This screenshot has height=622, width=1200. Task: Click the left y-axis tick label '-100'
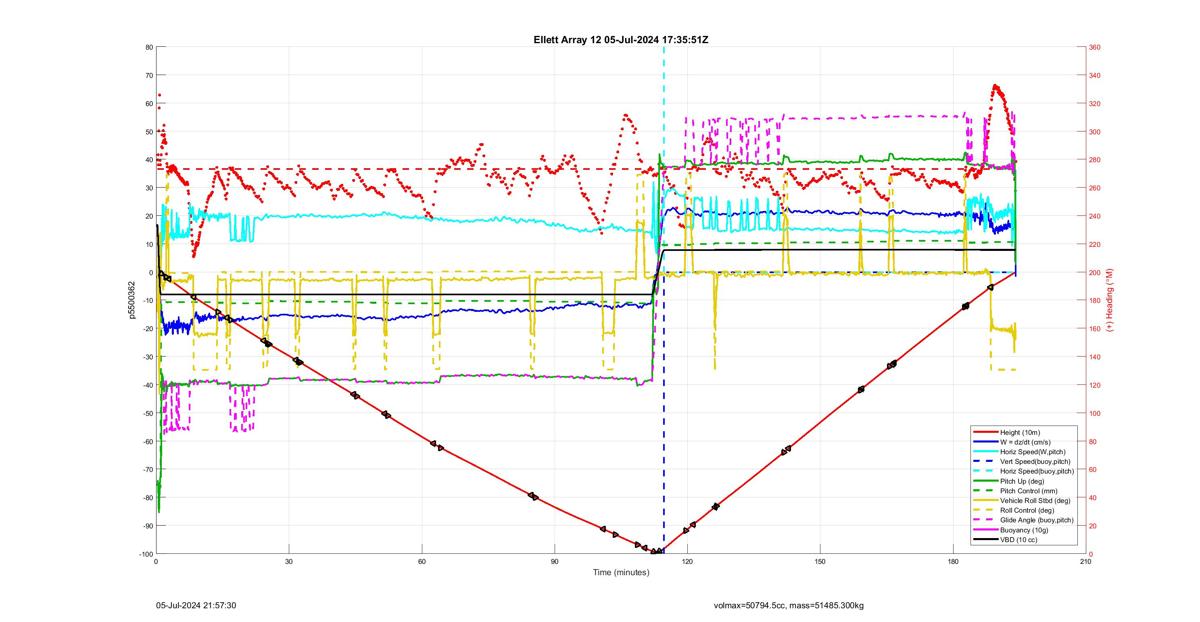coord(145,554)
